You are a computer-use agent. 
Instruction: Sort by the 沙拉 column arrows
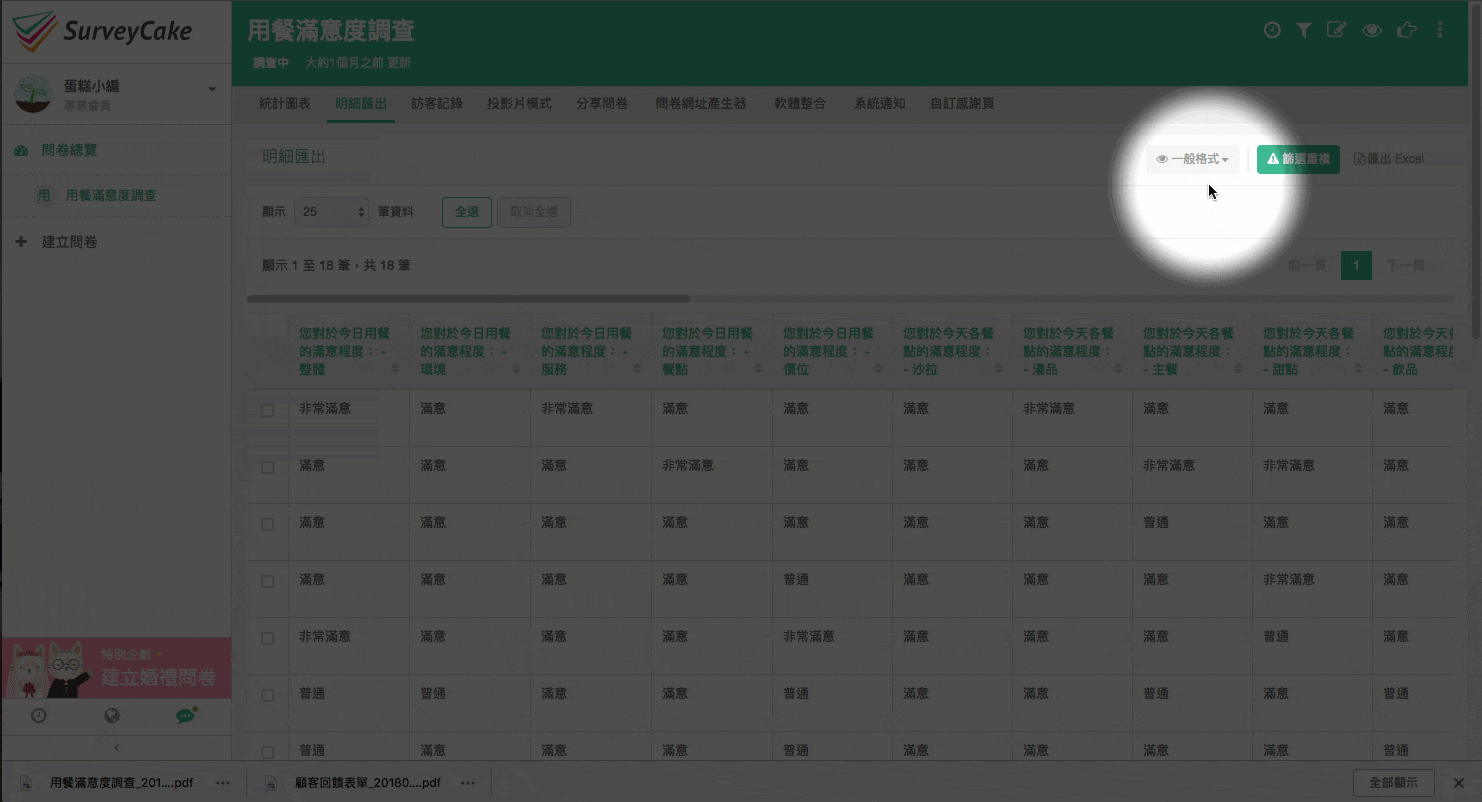coord(999,369)
